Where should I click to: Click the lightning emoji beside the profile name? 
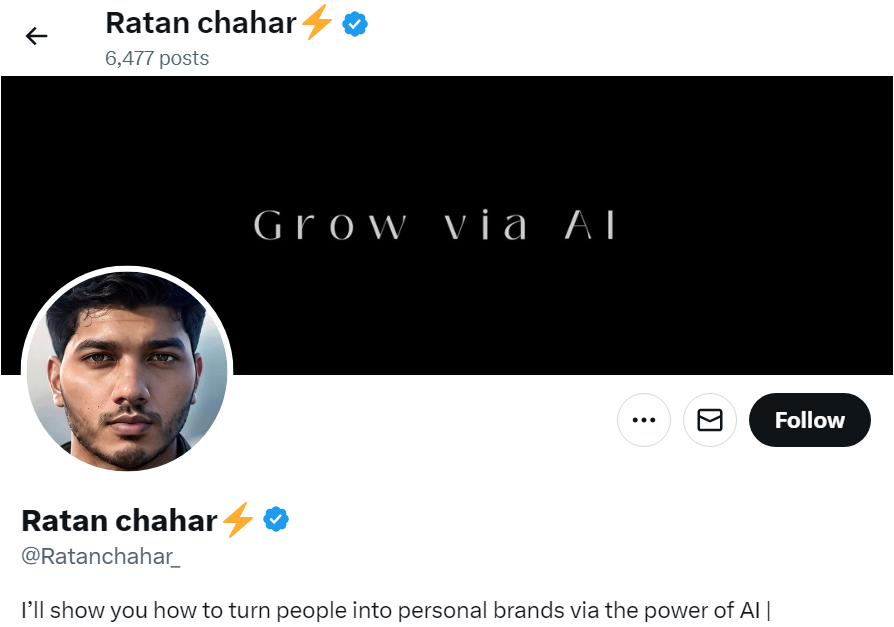(x=238, y=520)
